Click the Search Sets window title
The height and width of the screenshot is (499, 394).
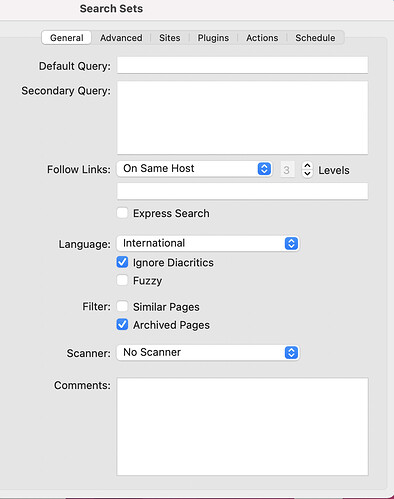[x=111, y=8]
